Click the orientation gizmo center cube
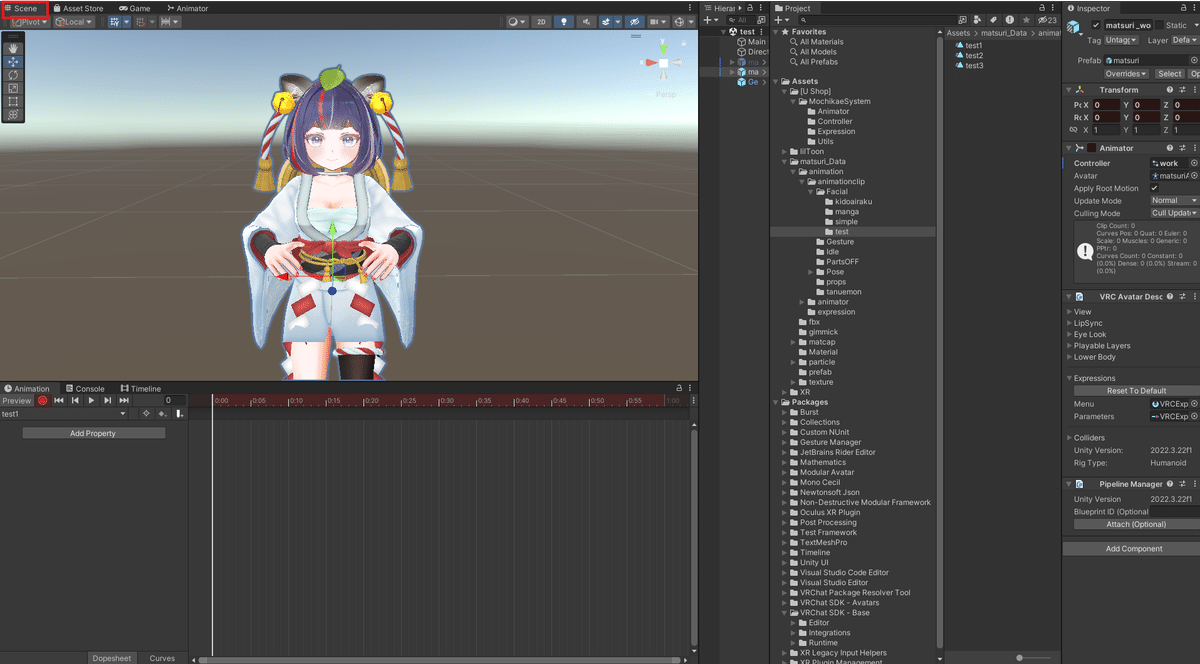Image resolution: width=1200 pixels, height=664 pixels. [662, 63]
